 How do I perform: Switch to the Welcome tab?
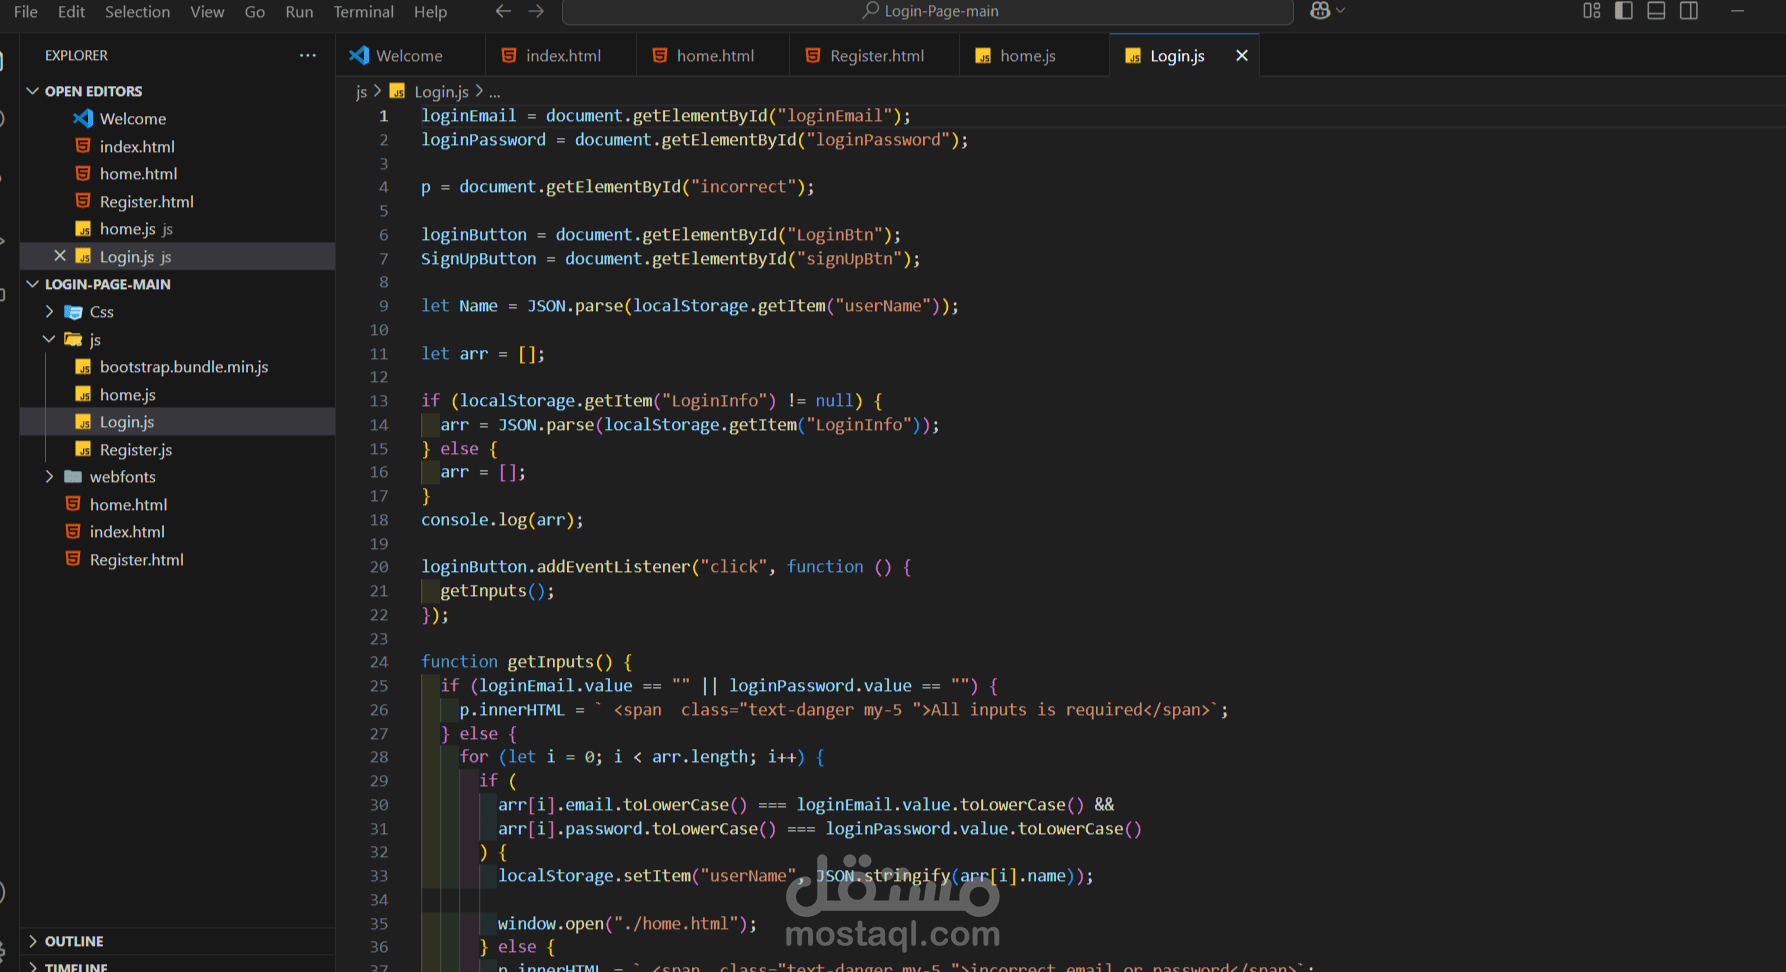point(410,56)
